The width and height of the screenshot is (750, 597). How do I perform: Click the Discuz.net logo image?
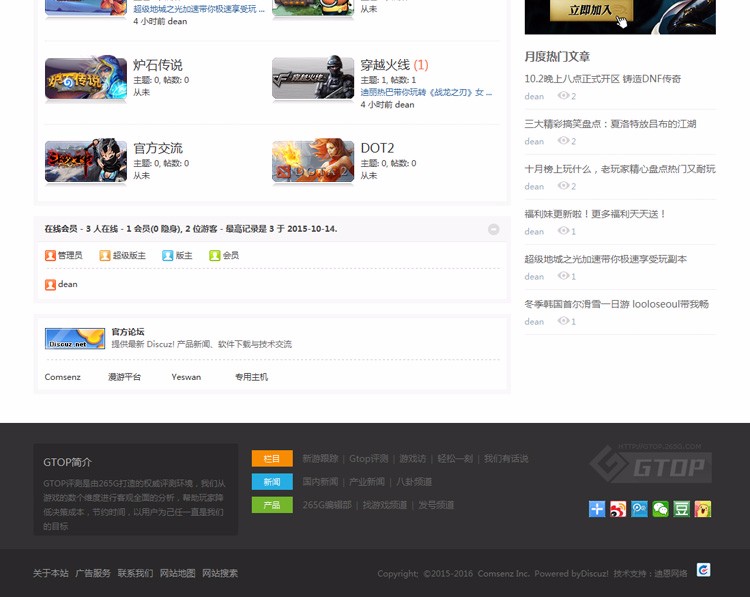coord(75,339)
